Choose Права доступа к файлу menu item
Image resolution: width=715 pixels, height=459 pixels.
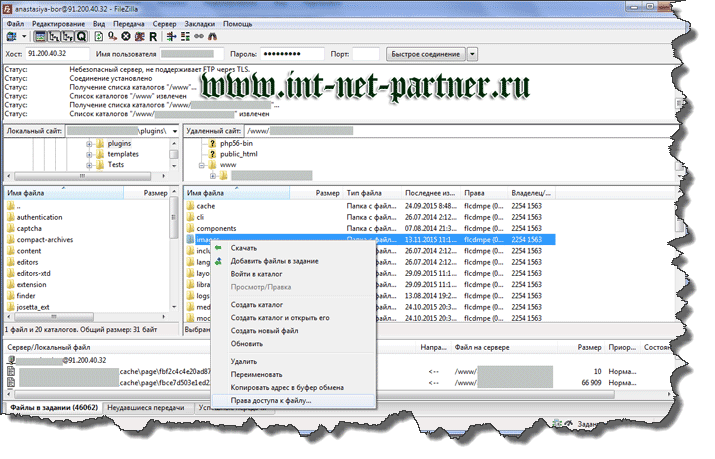(294, 401)
